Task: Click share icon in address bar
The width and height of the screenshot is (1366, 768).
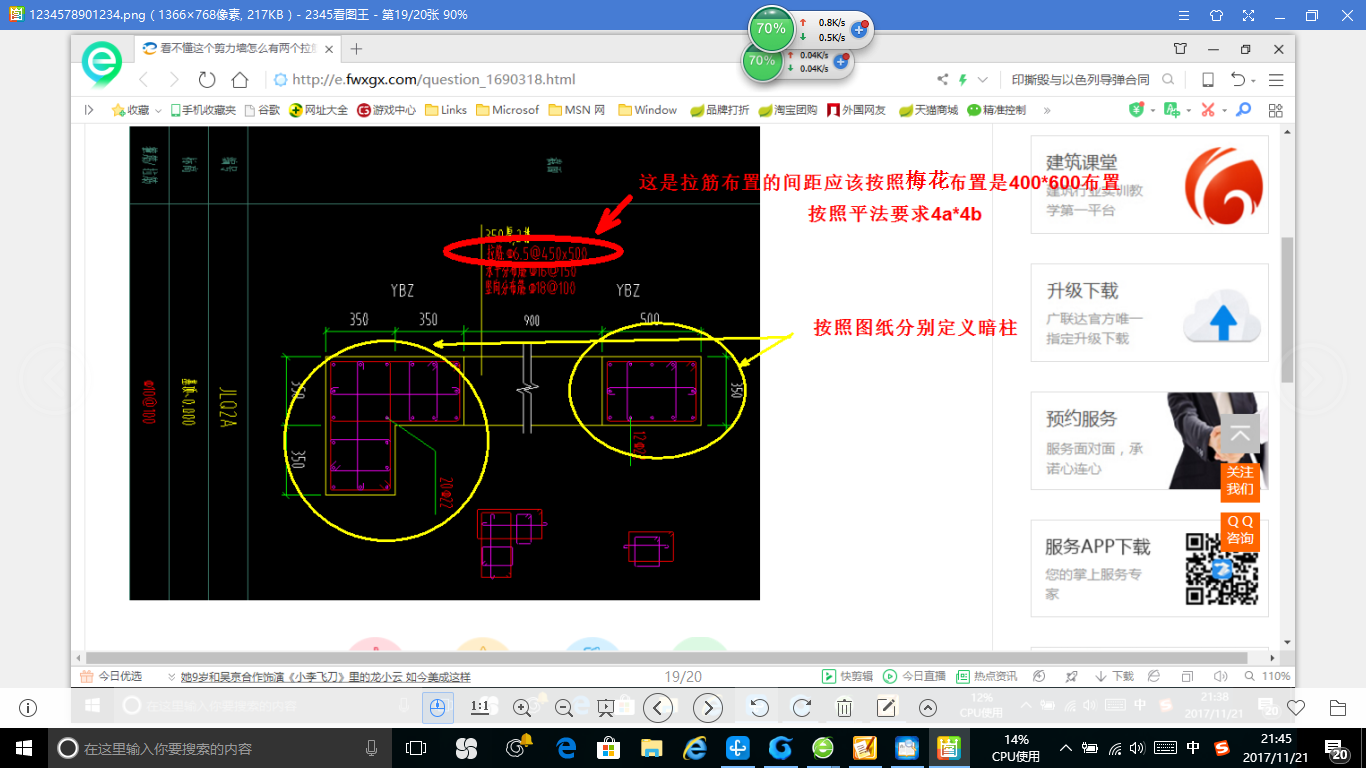Action: pos(943,79)
